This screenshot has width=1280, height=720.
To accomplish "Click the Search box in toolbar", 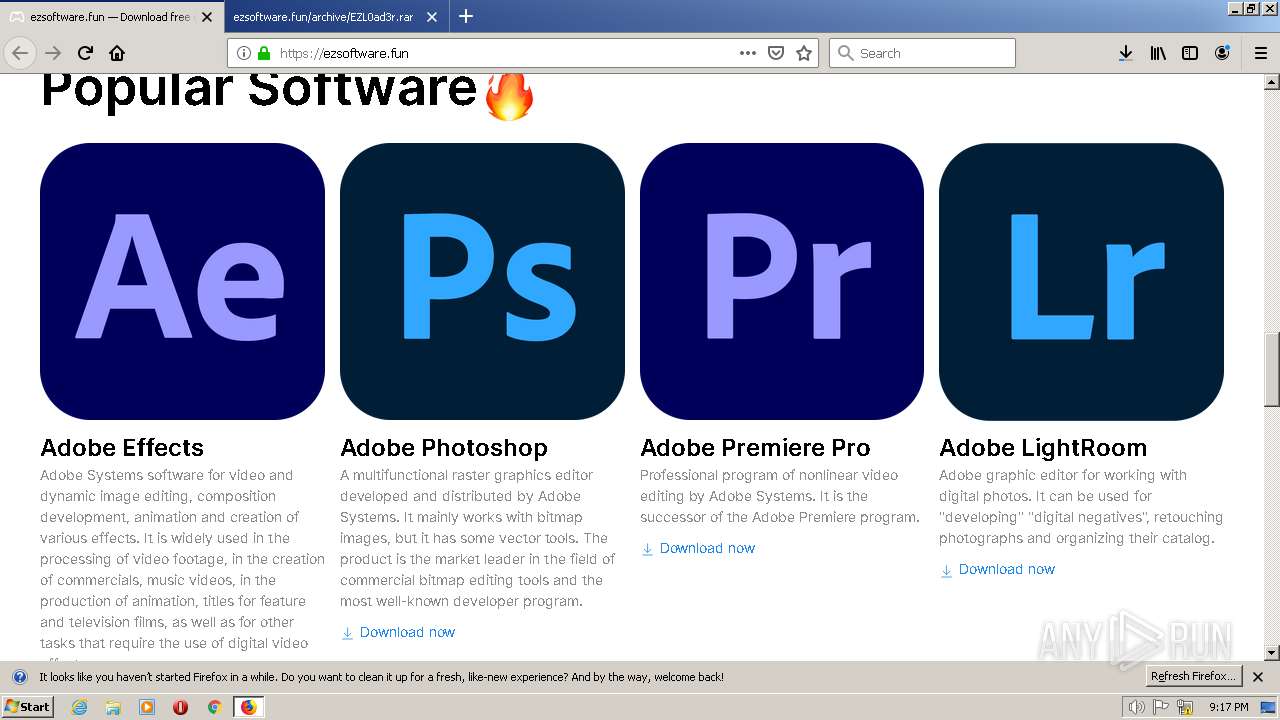I will [922, 53].
